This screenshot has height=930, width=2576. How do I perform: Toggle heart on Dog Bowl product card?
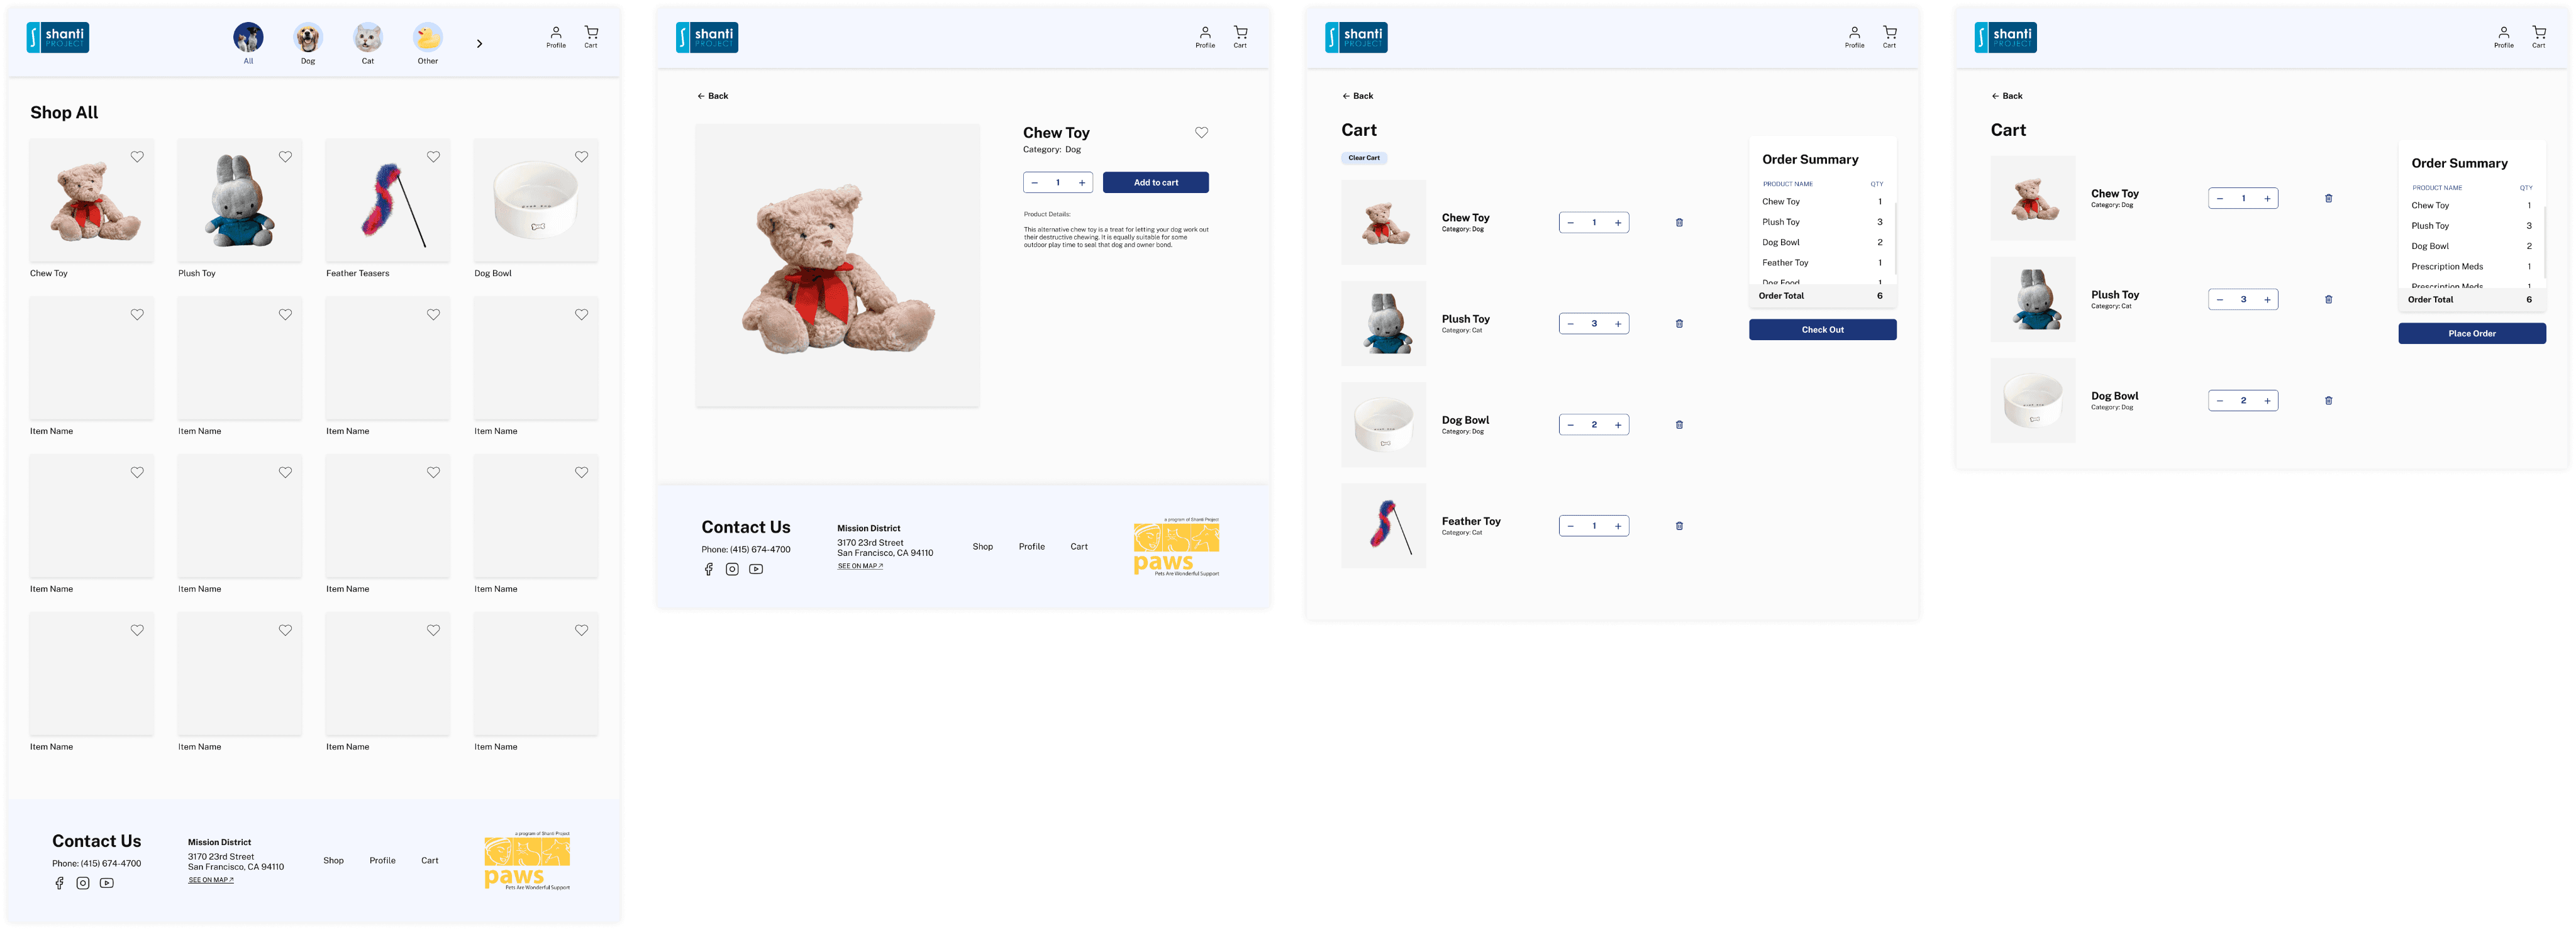click(581, 156)
